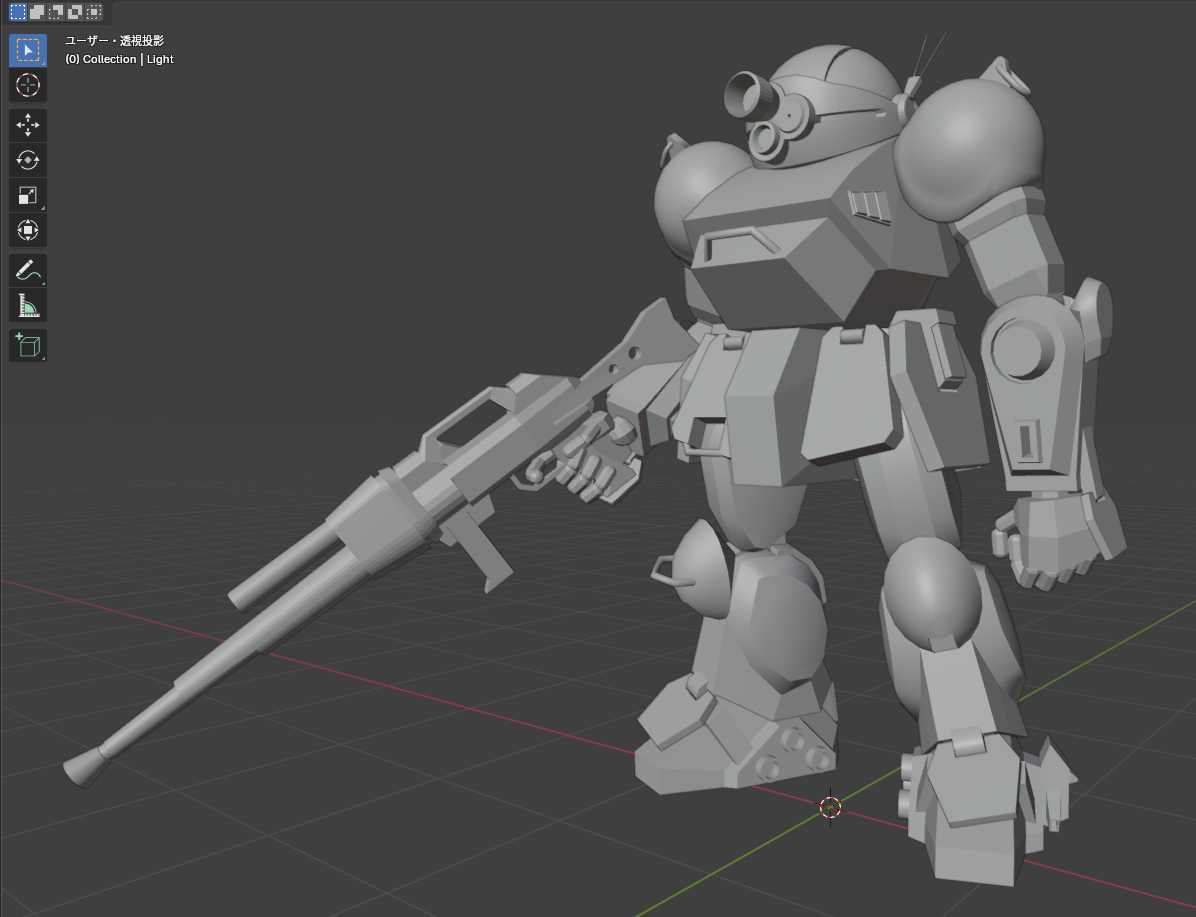Click the (0) Collection | Light text
1196x917 pixels.
(120, 59)
